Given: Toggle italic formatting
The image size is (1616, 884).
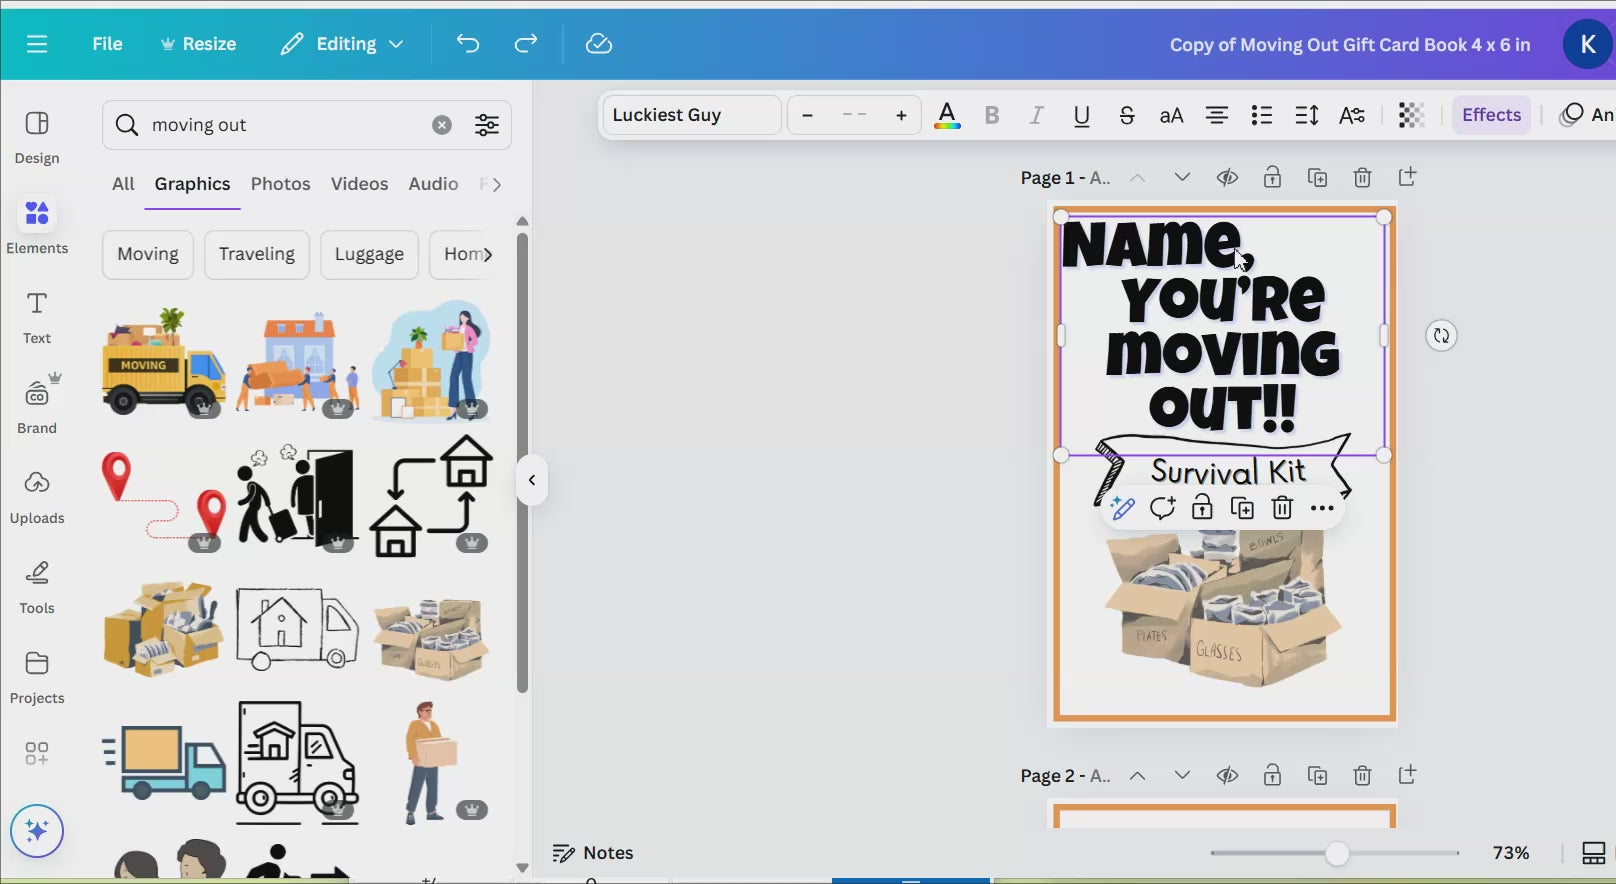Looking at the screenshot, I should [1037, 116].
